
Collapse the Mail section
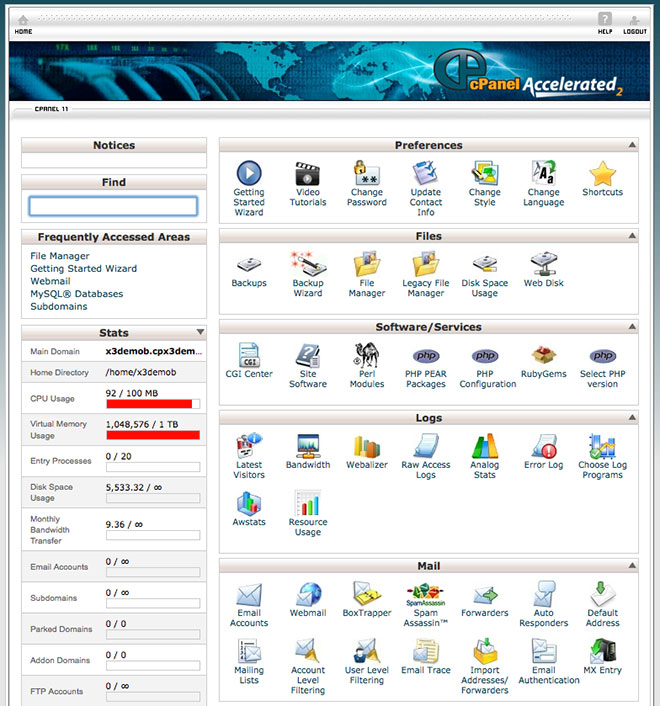tap(632, 565)
